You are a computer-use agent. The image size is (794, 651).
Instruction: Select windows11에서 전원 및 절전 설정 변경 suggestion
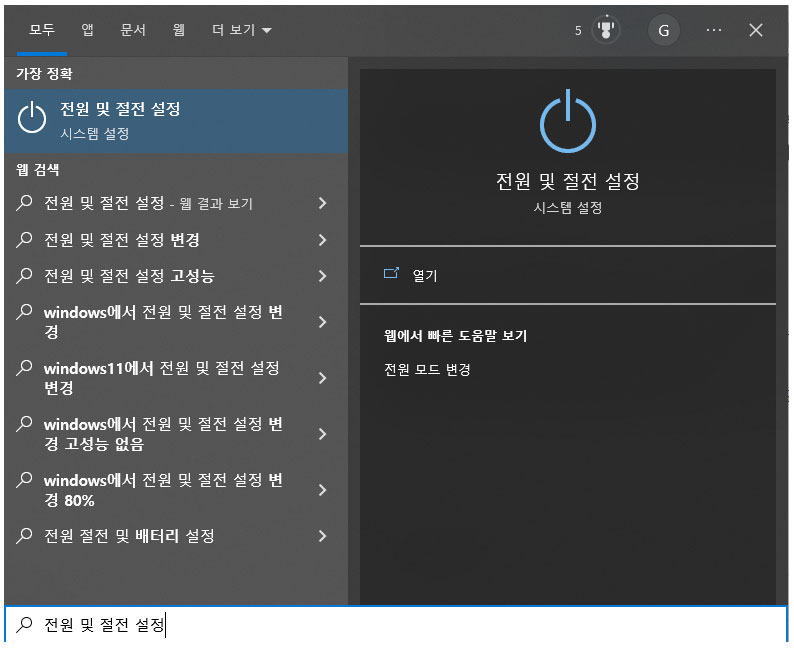point(162,378)
